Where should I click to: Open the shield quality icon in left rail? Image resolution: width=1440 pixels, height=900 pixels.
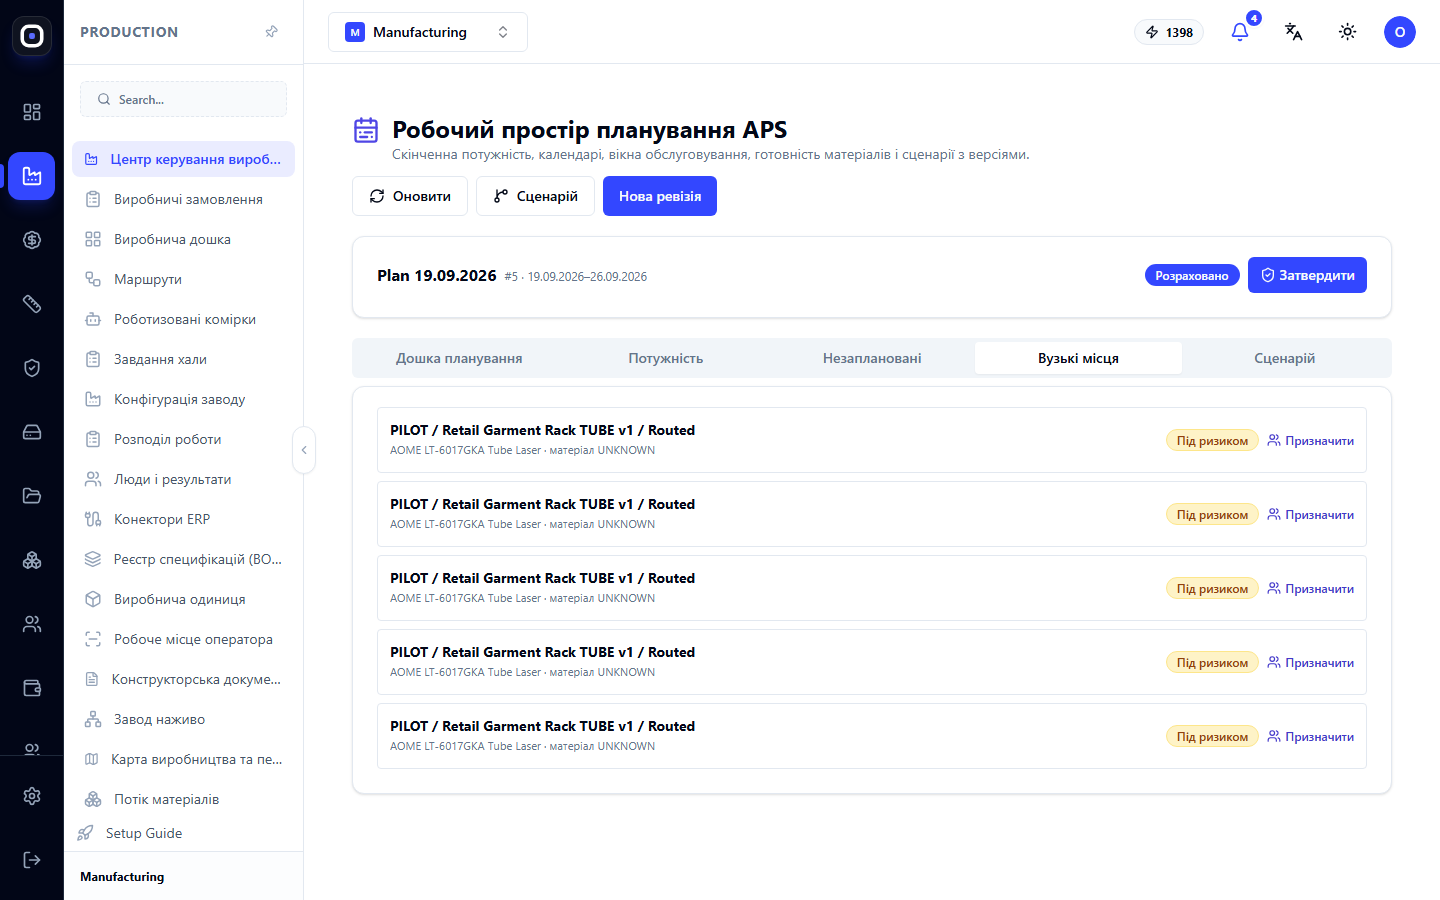pos(32,368)
